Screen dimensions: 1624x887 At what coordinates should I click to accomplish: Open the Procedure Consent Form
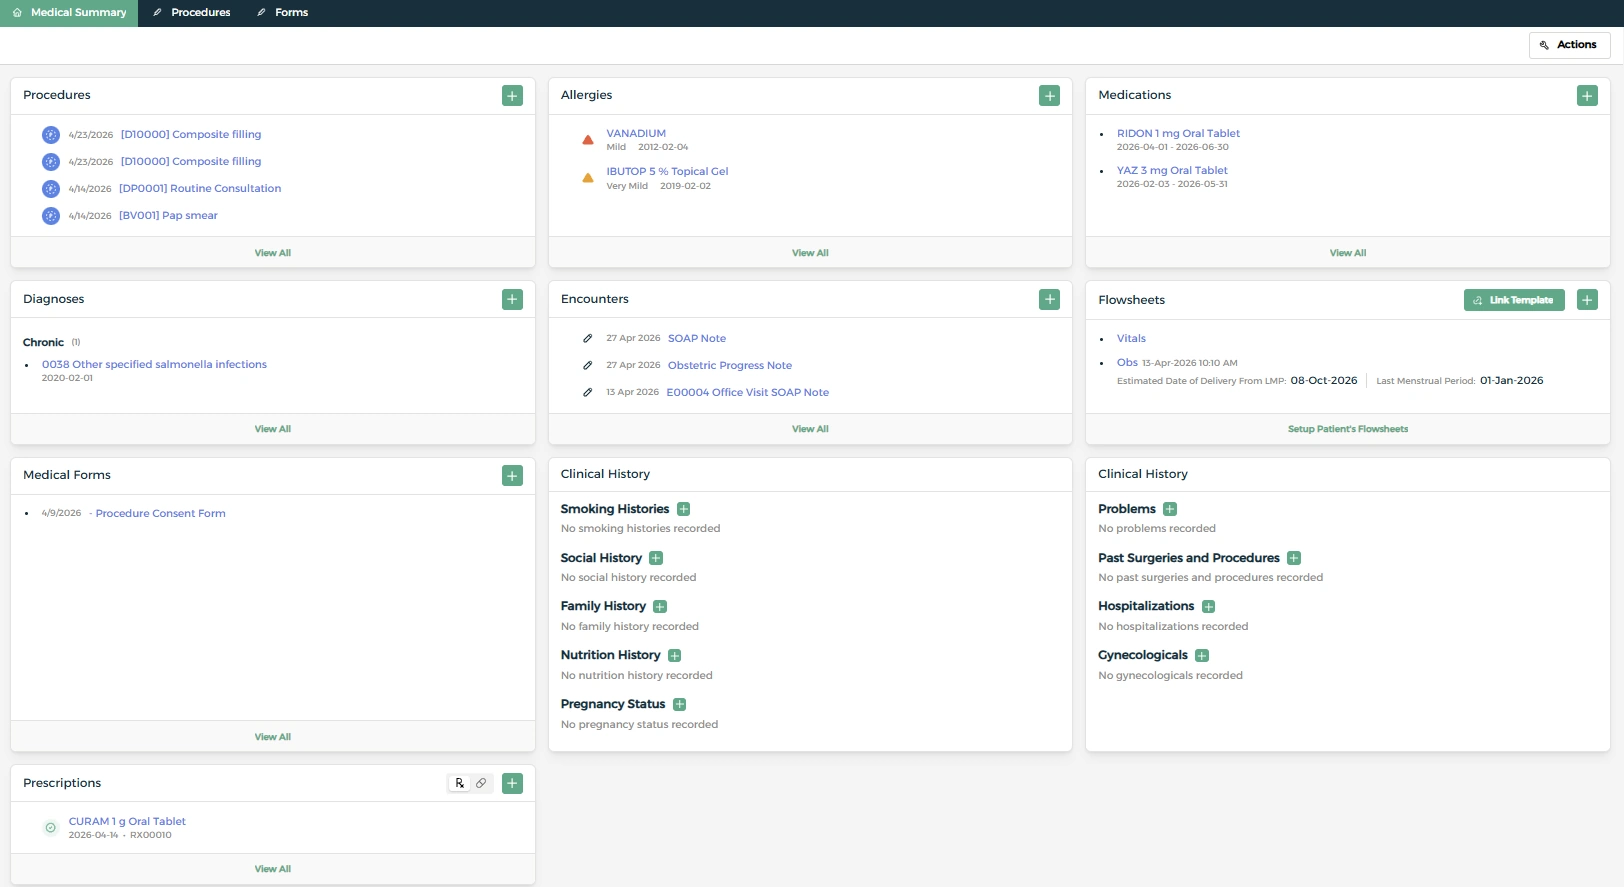[x=161, y=513]
